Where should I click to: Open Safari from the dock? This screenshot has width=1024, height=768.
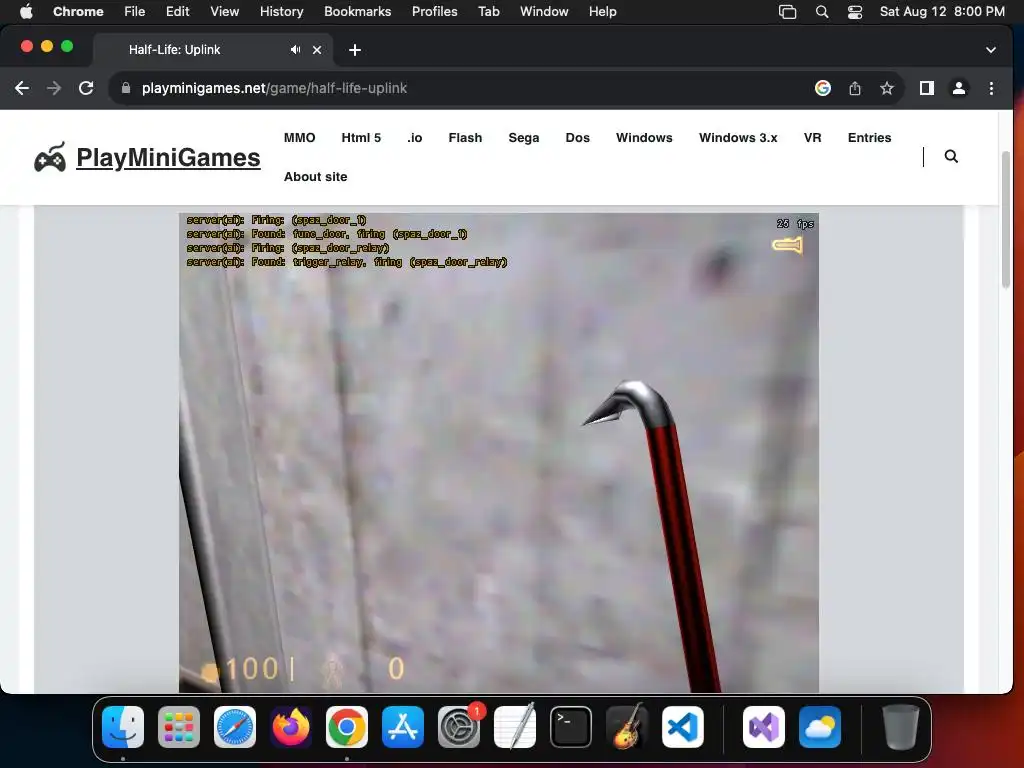[235, 727]
